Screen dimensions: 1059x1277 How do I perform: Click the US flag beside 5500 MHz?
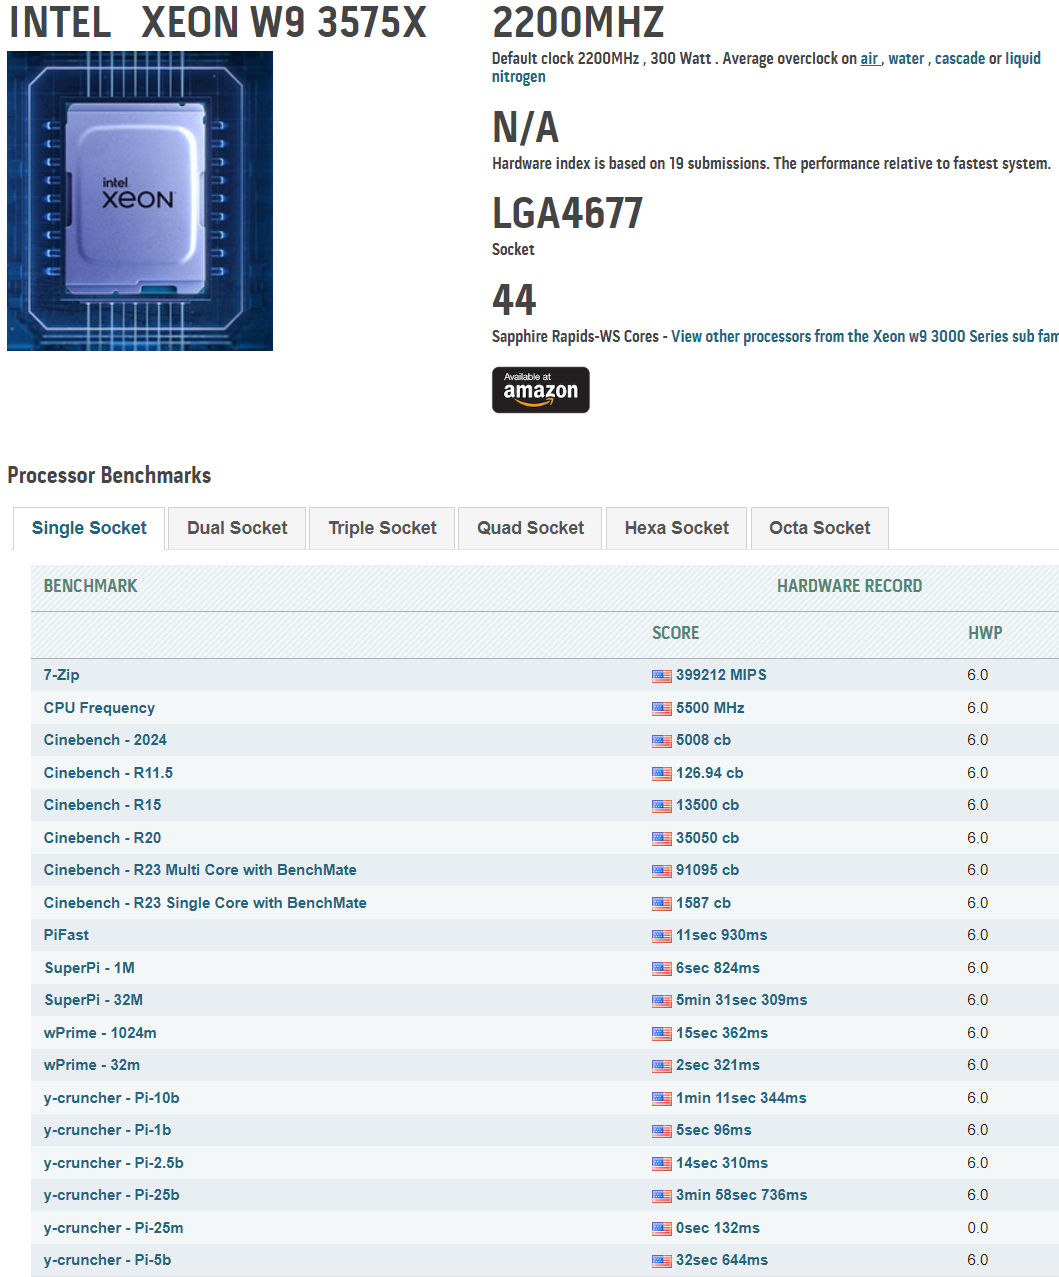(x=662, y=709)
